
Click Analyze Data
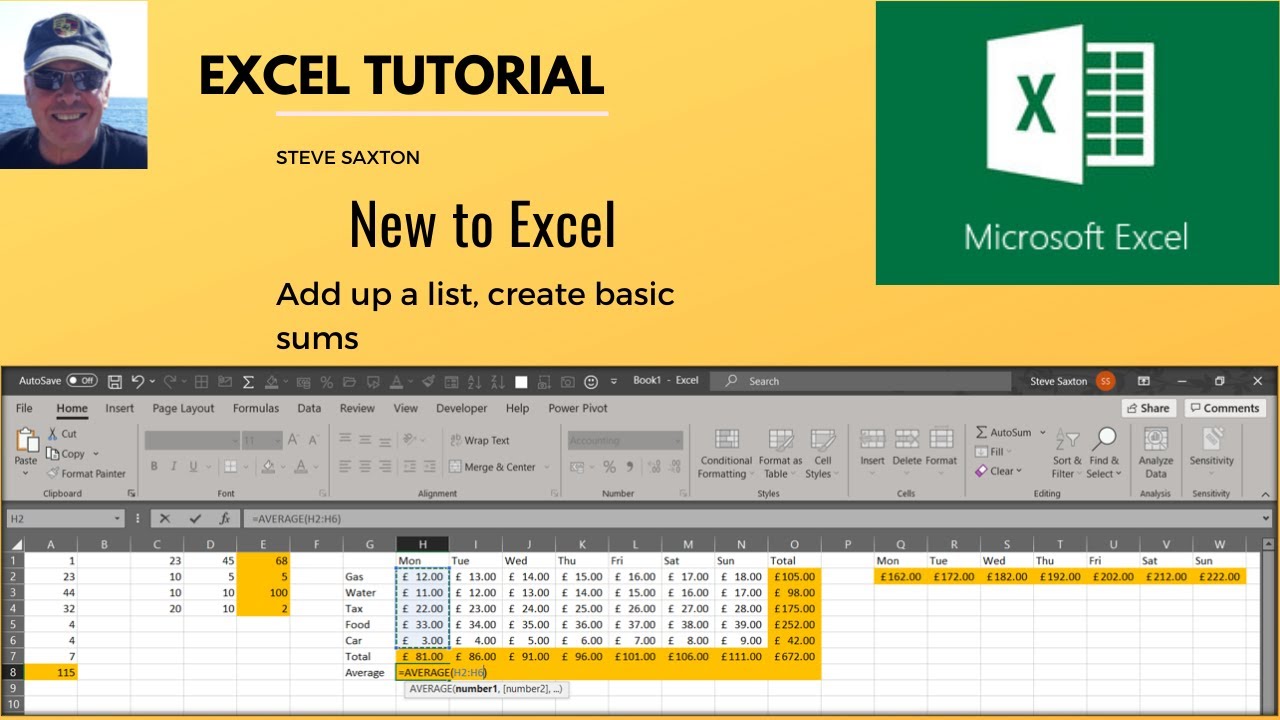(1156, 454)
